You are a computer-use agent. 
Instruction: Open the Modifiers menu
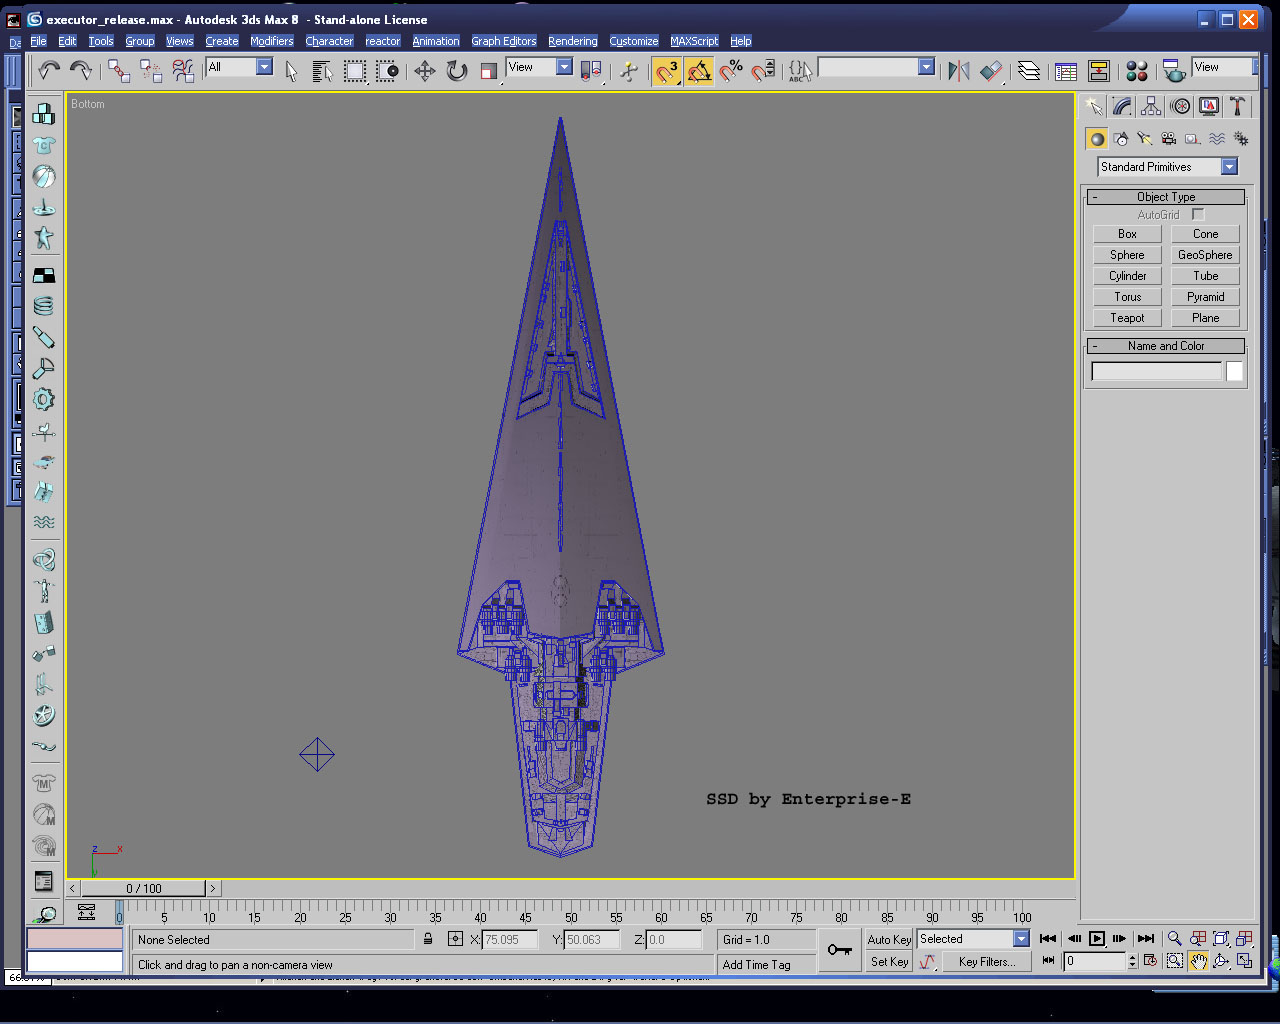(272, 41)
